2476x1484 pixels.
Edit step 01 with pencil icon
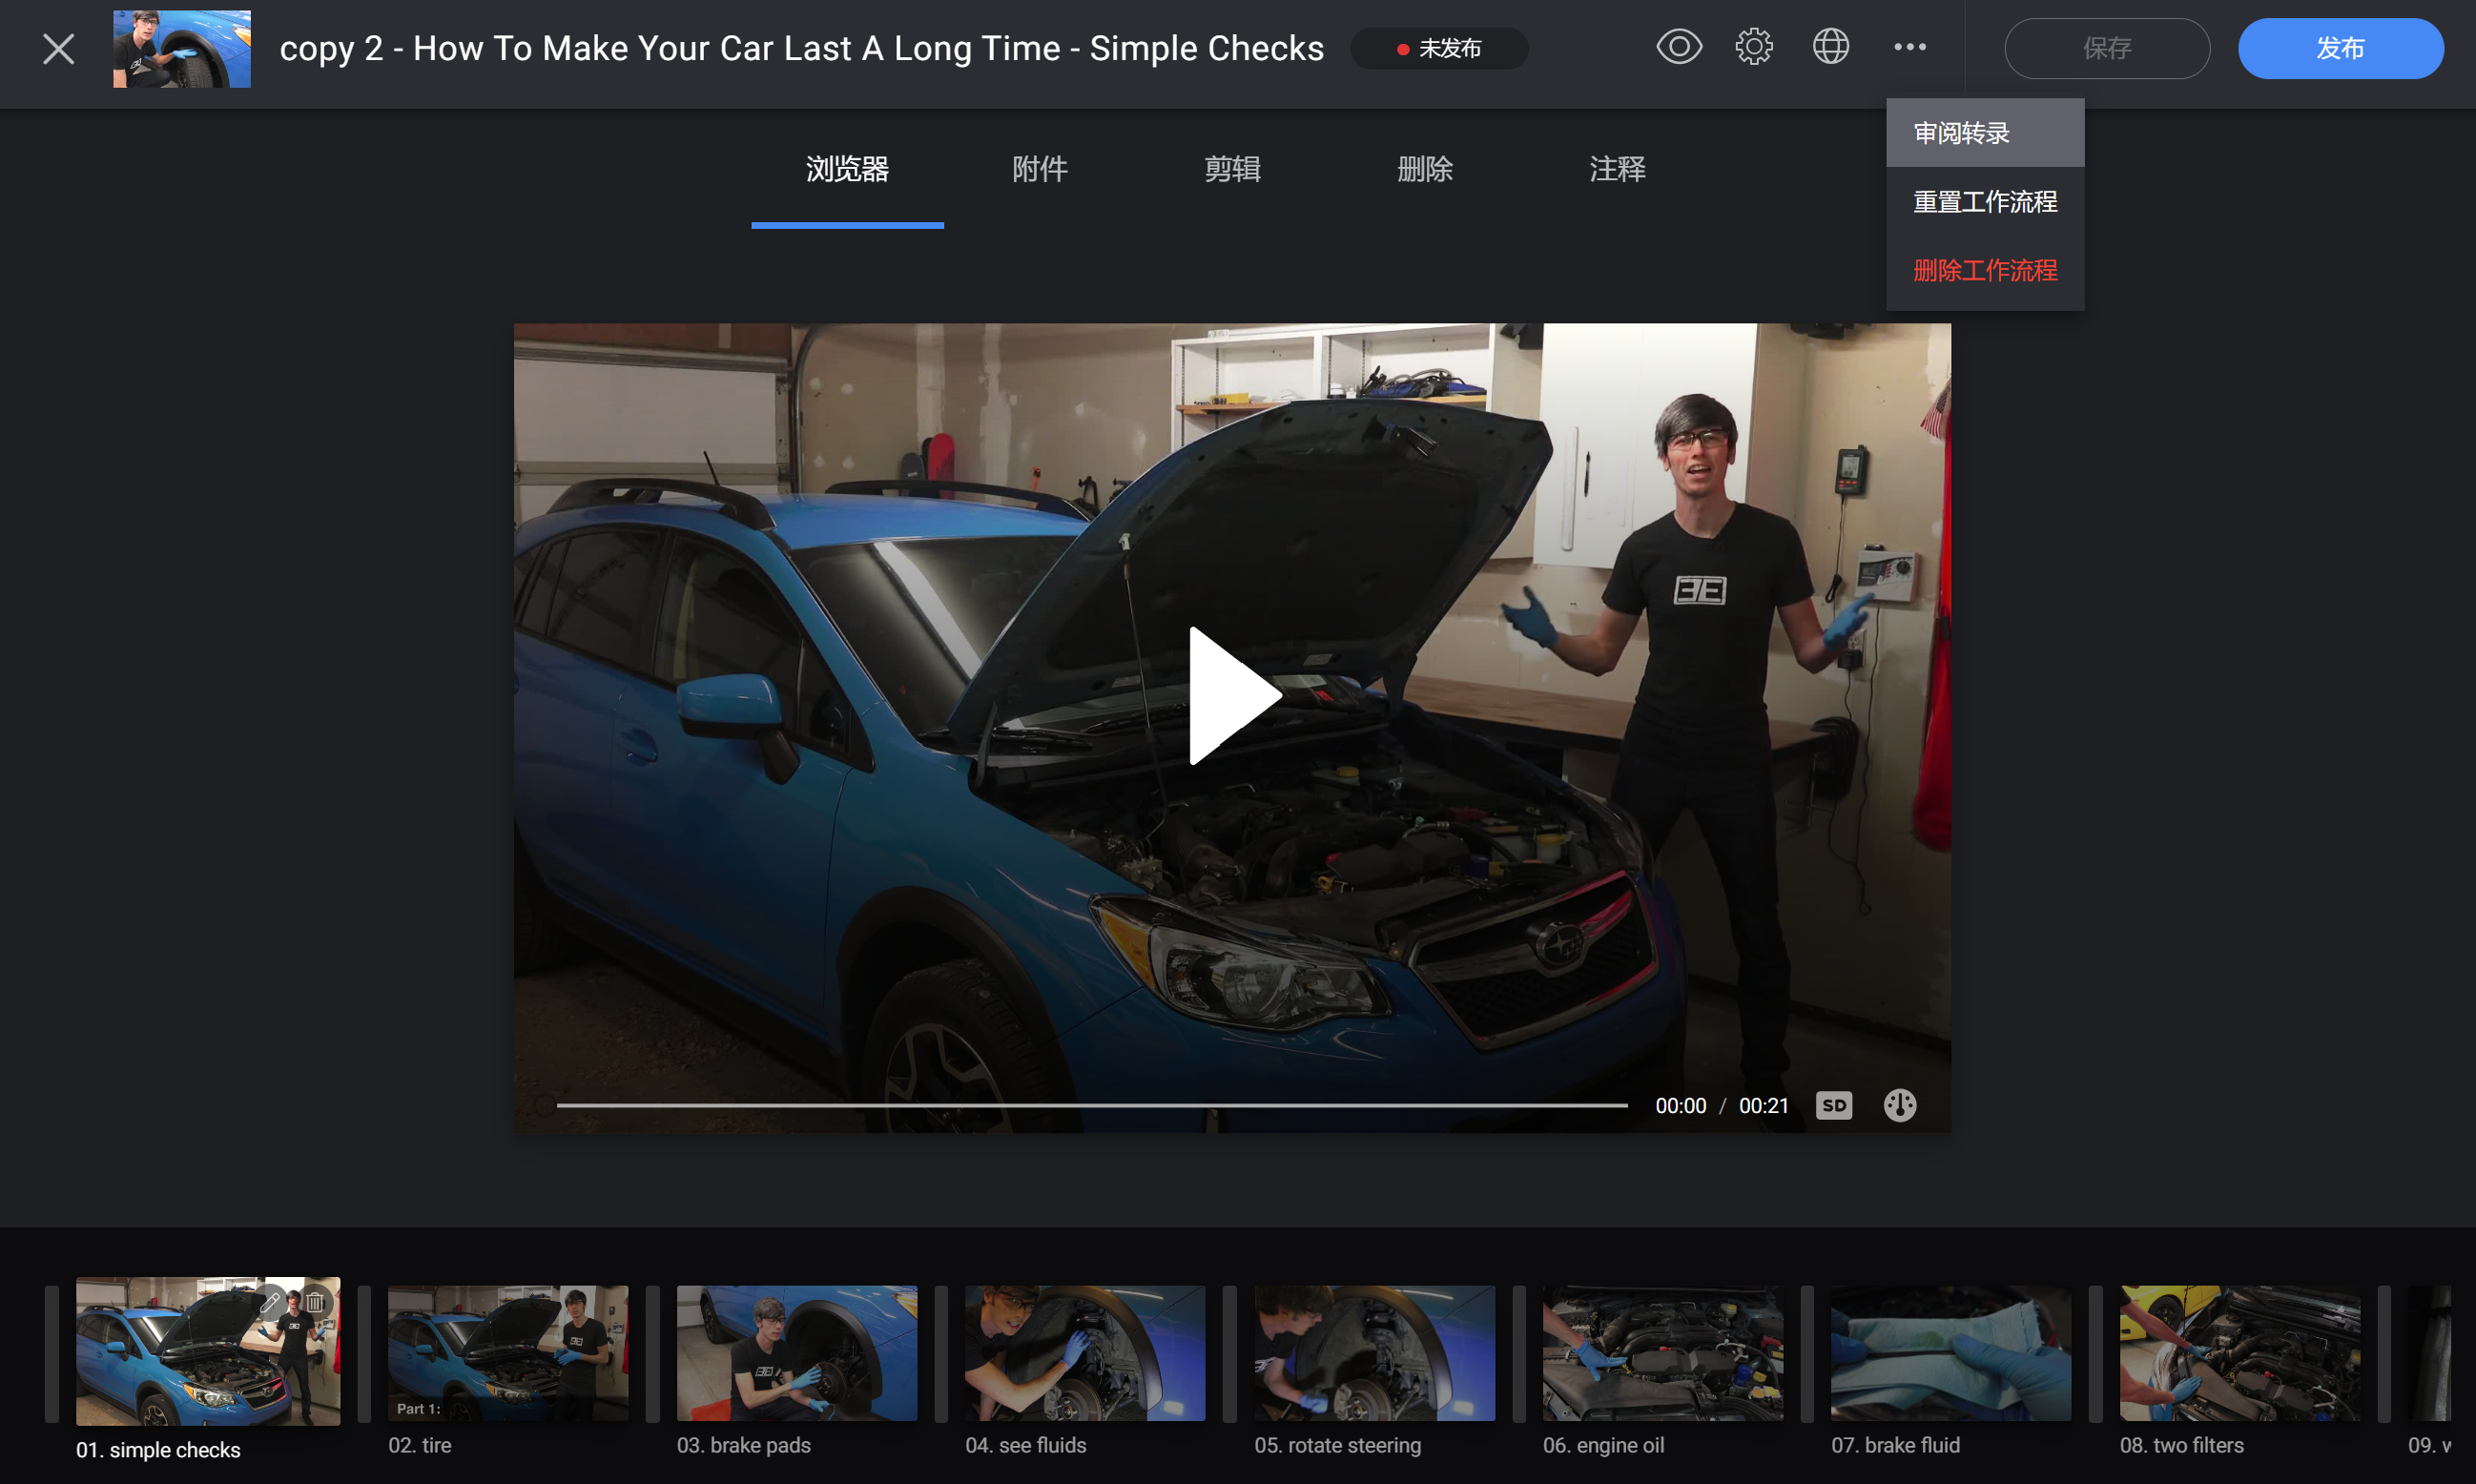pos(271,1302)
